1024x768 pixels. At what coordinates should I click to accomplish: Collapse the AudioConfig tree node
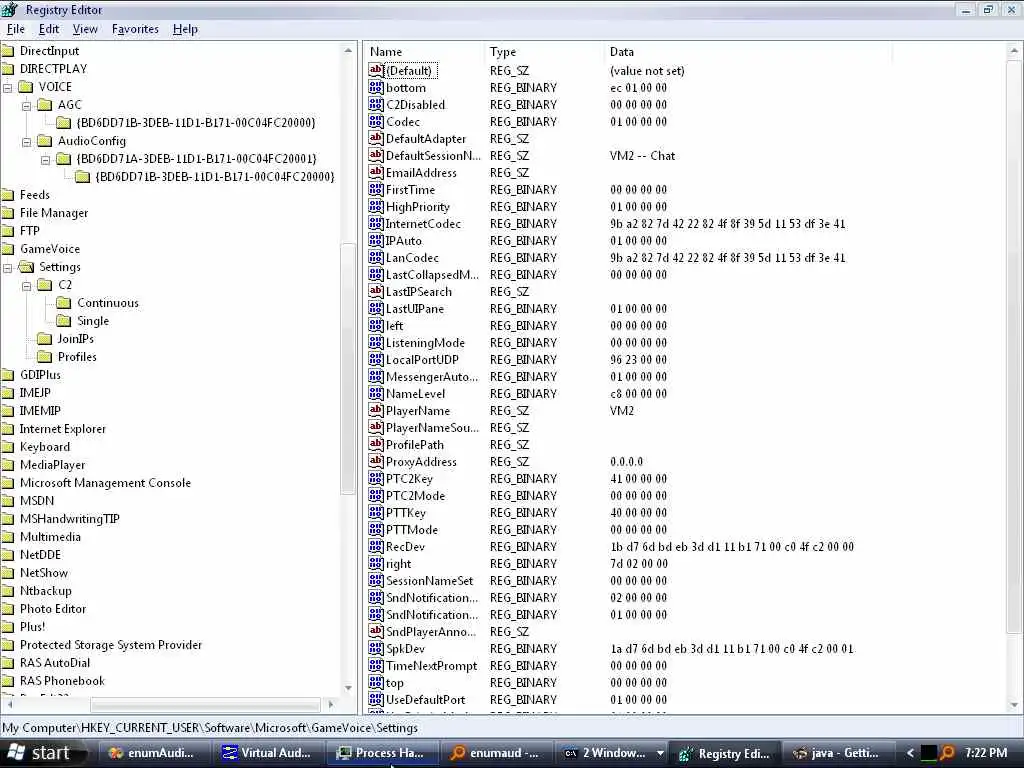27,141
